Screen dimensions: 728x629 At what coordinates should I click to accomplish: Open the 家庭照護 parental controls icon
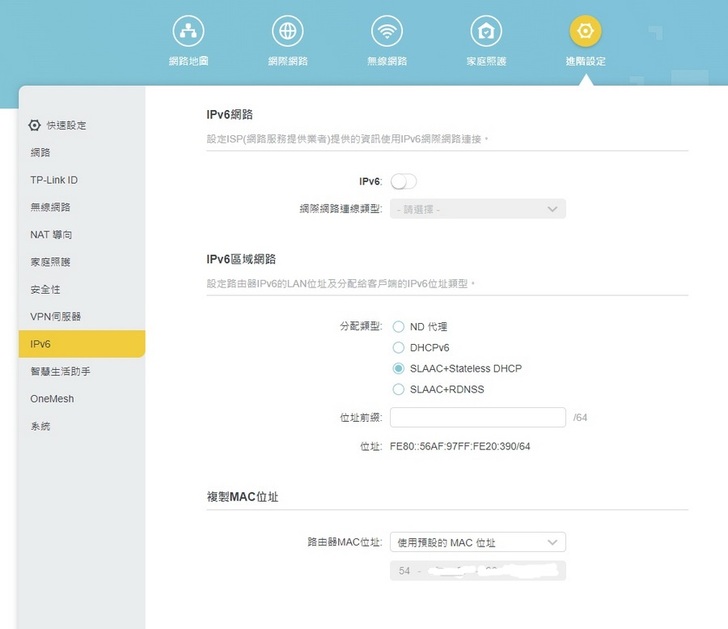(x=486, y=32)
